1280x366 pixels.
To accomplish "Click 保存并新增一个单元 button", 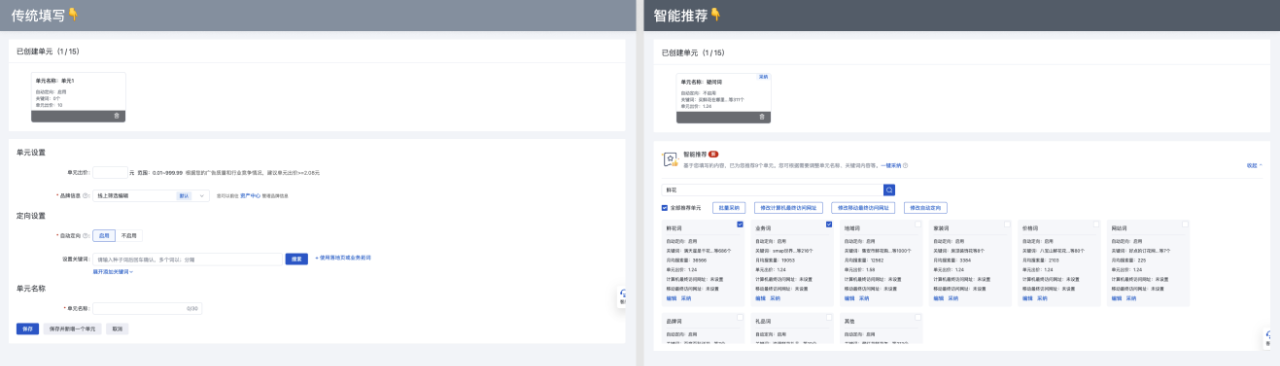I will coord(72,328).
